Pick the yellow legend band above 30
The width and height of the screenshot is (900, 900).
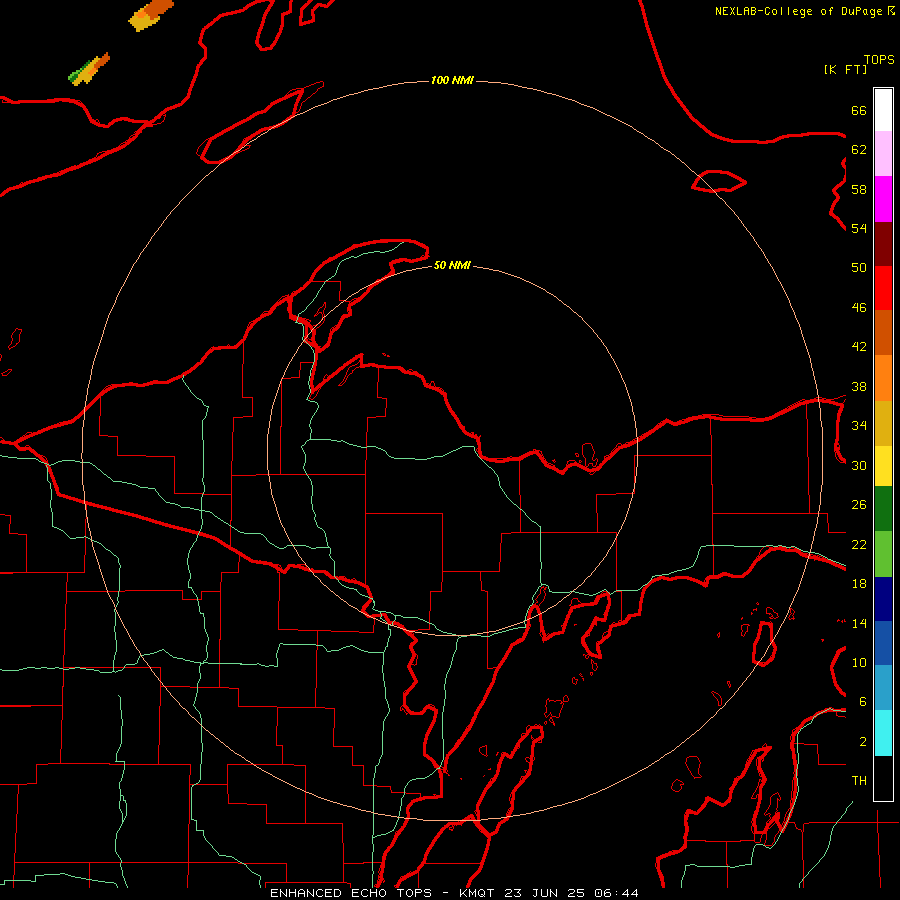[x=883, y=466]
